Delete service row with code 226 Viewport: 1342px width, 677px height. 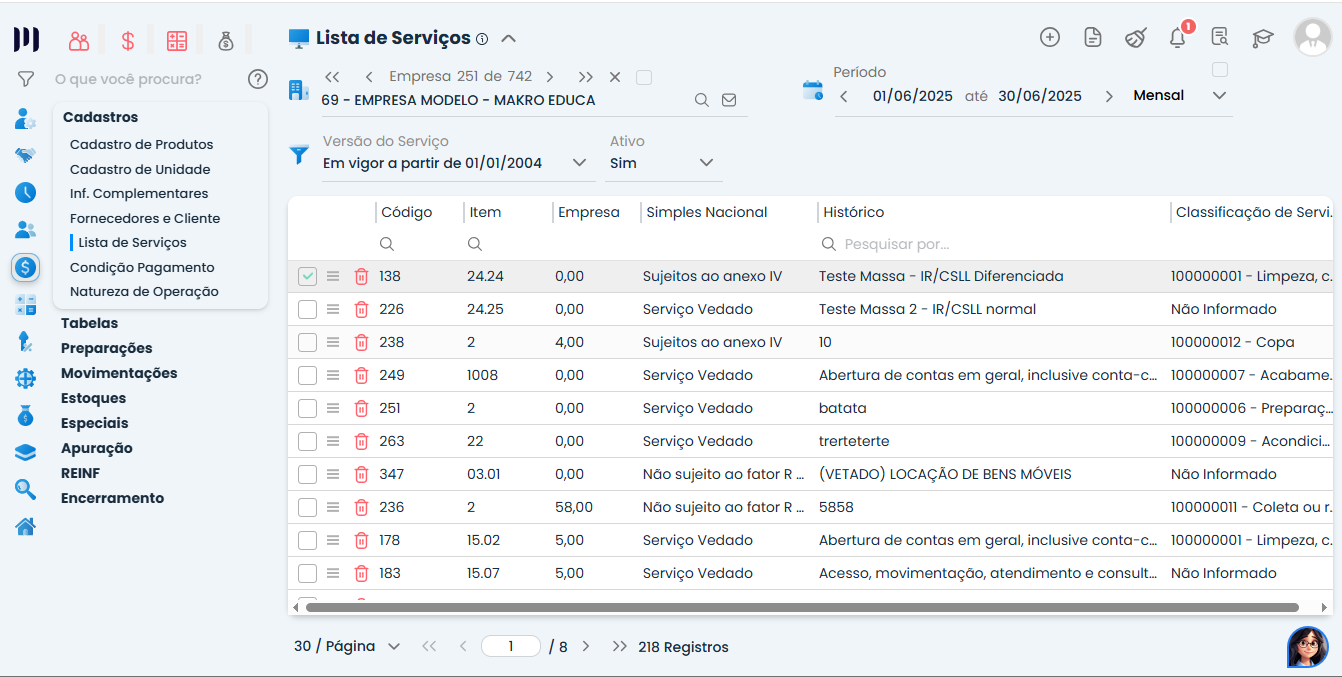click(361, 309)
